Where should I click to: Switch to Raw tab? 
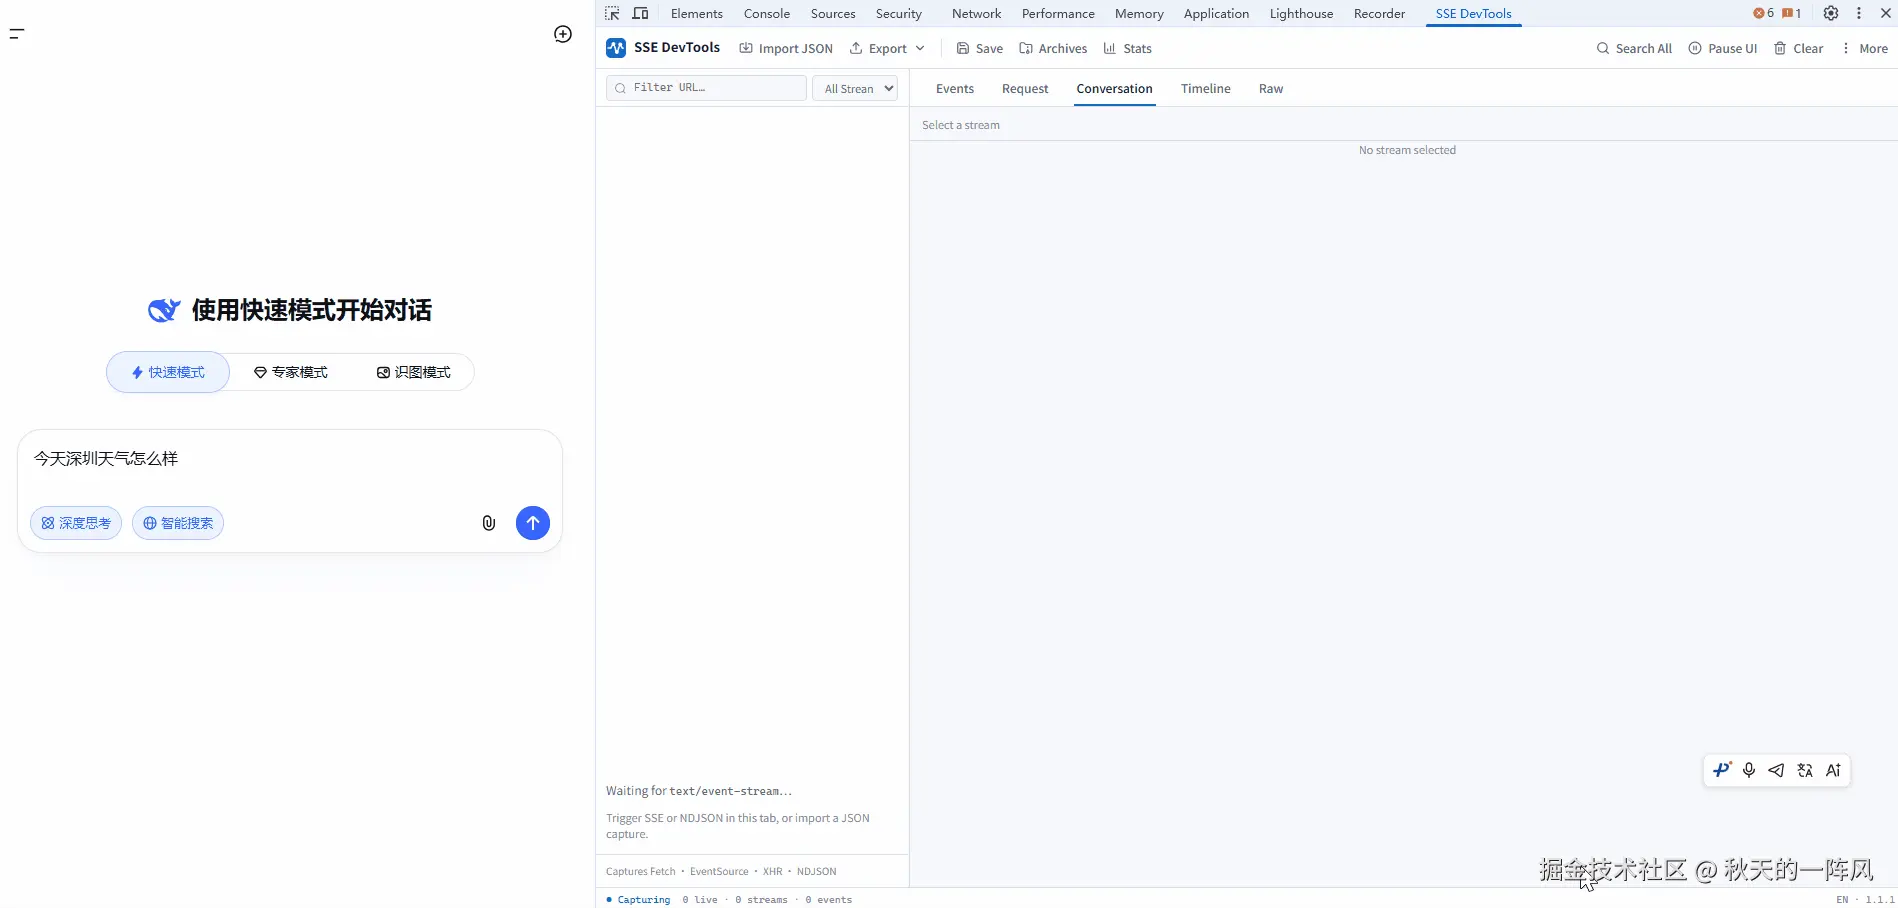[1271, 89]
